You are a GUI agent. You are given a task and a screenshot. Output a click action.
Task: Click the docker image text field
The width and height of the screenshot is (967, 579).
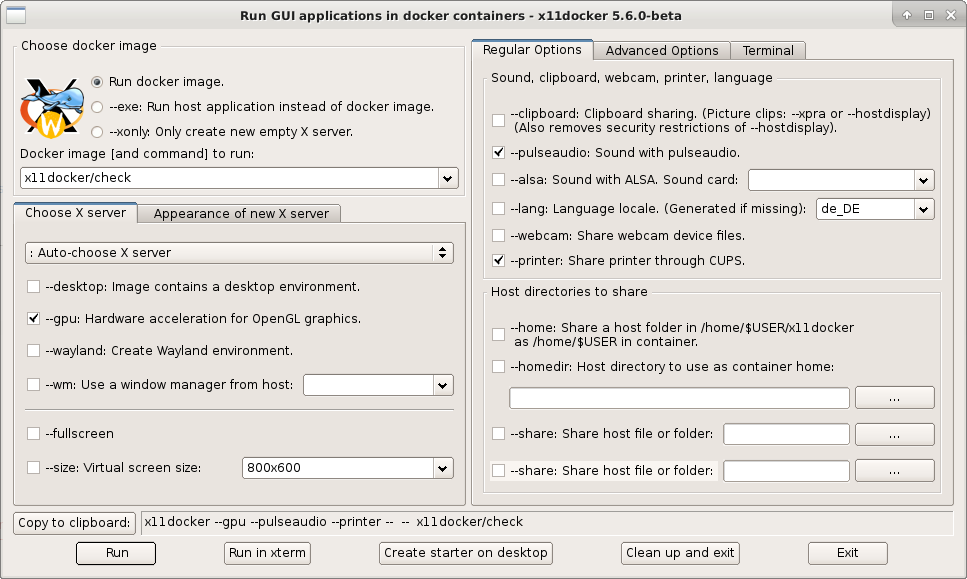click(229, 178)
